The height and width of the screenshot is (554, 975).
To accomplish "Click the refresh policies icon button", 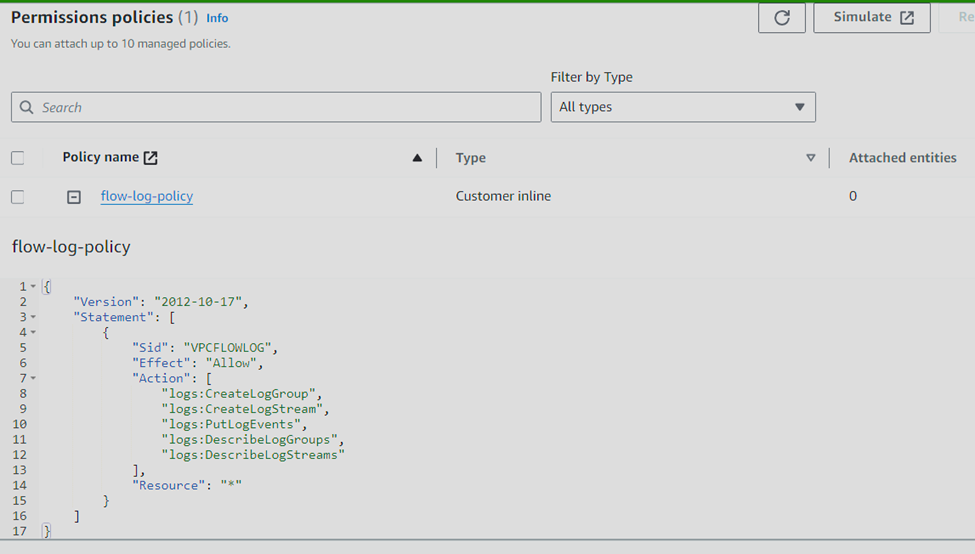I will [x=782, y=17].
